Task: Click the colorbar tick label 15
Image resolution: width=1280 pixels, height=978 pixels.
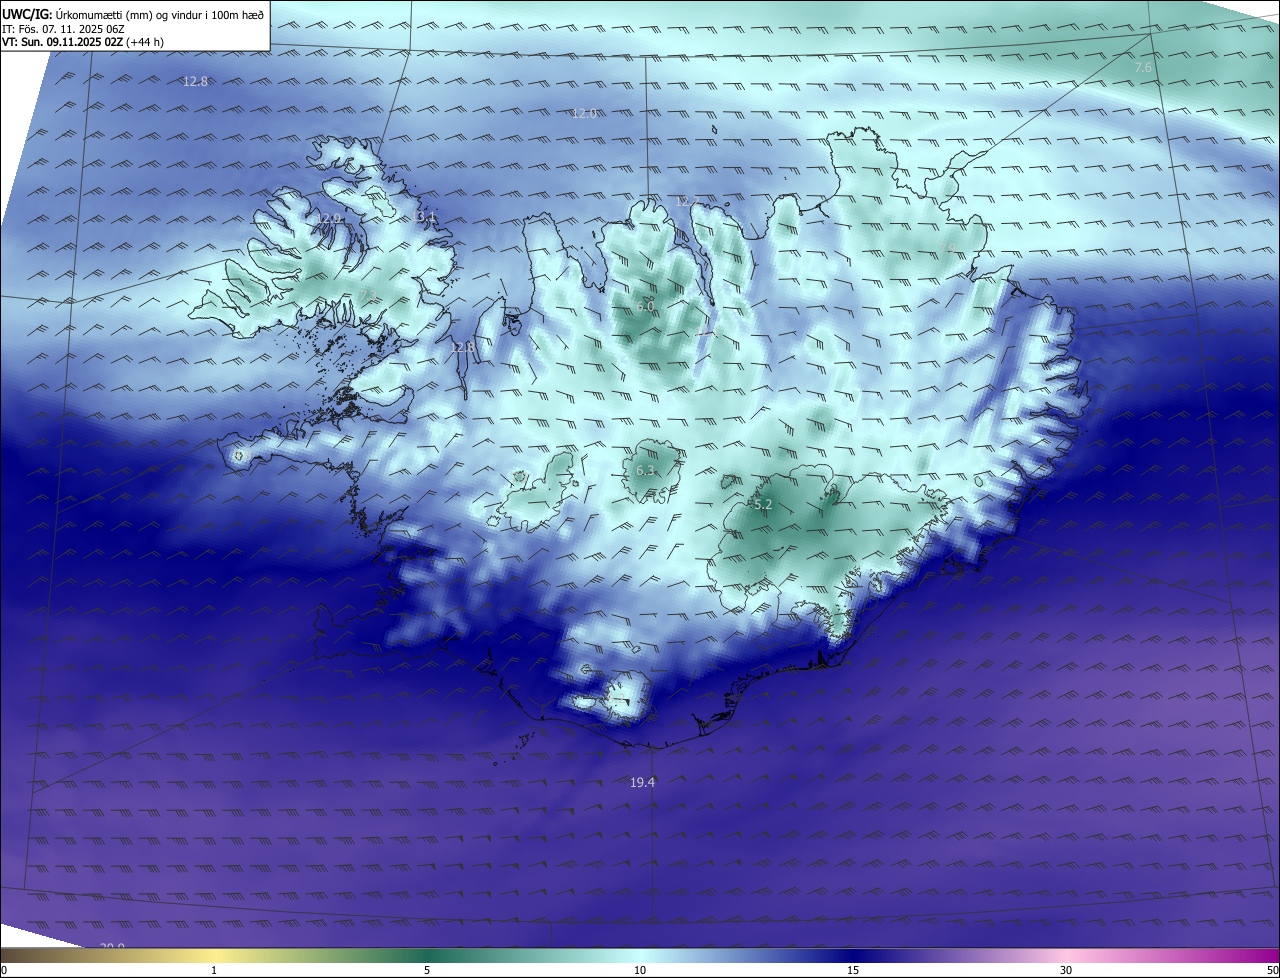Action: pos(853,970)
